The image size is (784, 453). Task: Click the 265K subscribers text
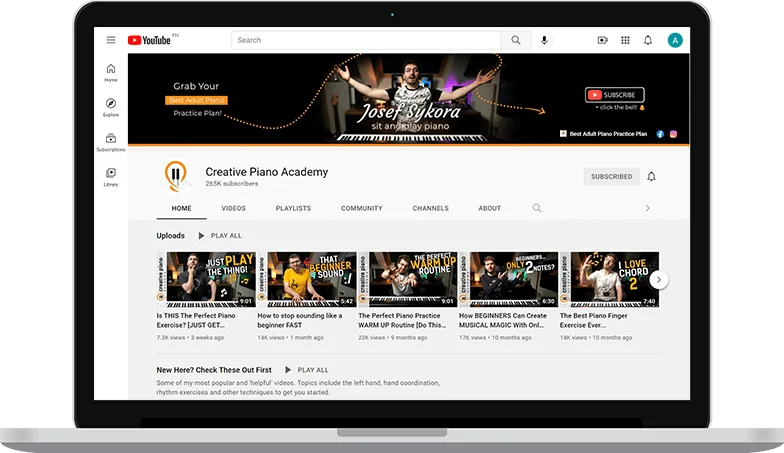pyautogui.click(x=232, y=184)
